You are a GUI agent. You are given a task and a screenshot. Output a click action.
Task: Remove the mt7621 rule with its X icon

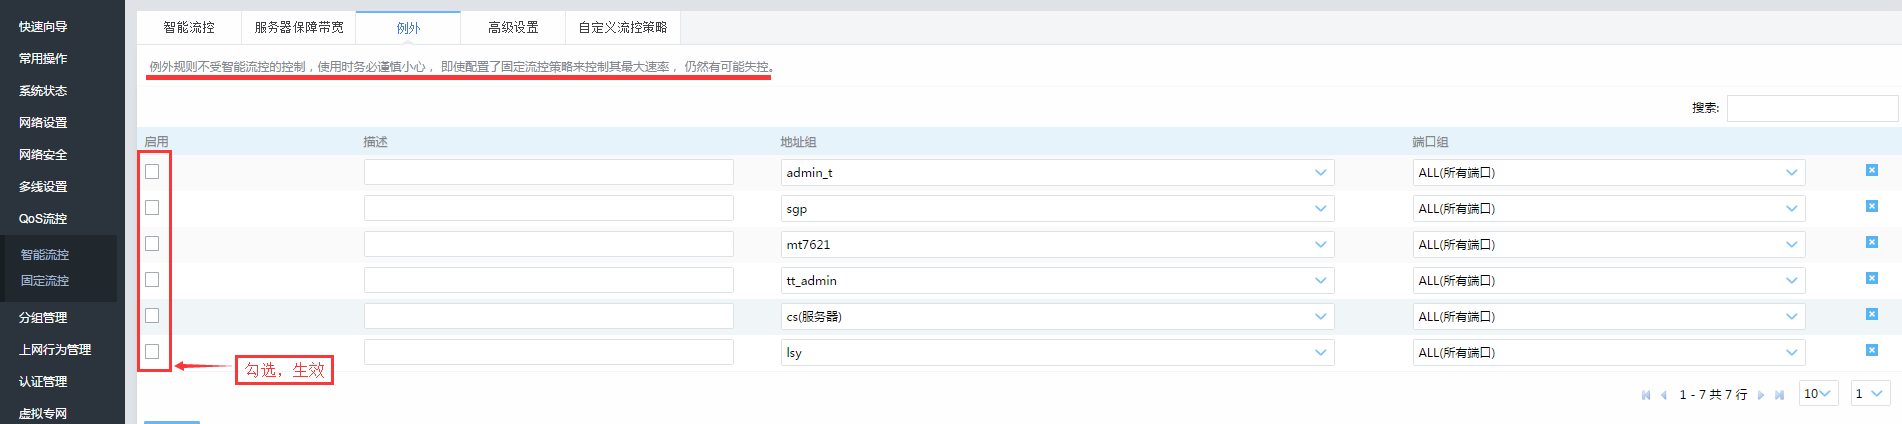click(1871, 243)
